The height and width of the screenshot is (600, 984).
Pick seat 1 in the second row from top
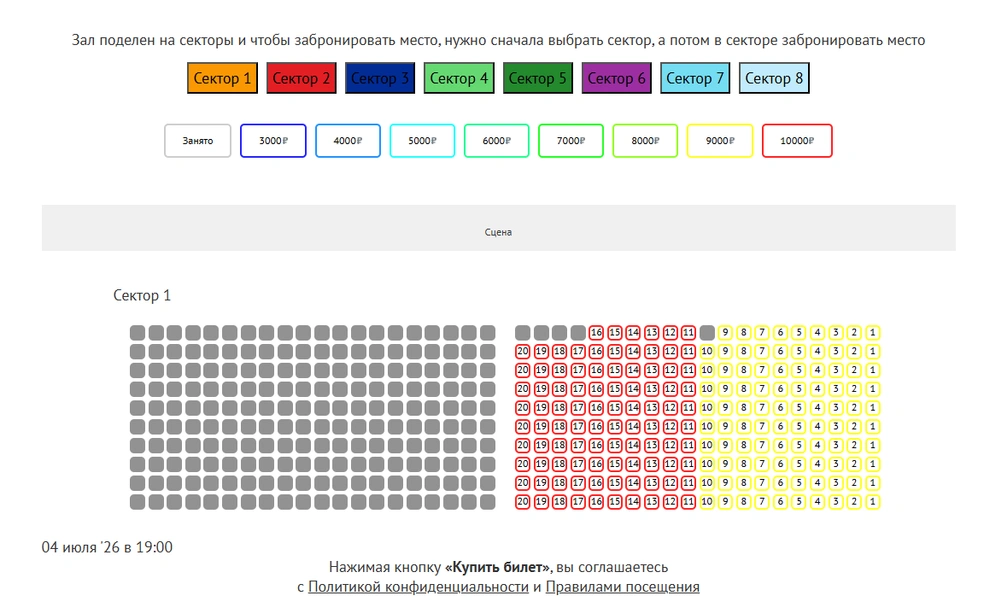(872, 351)
